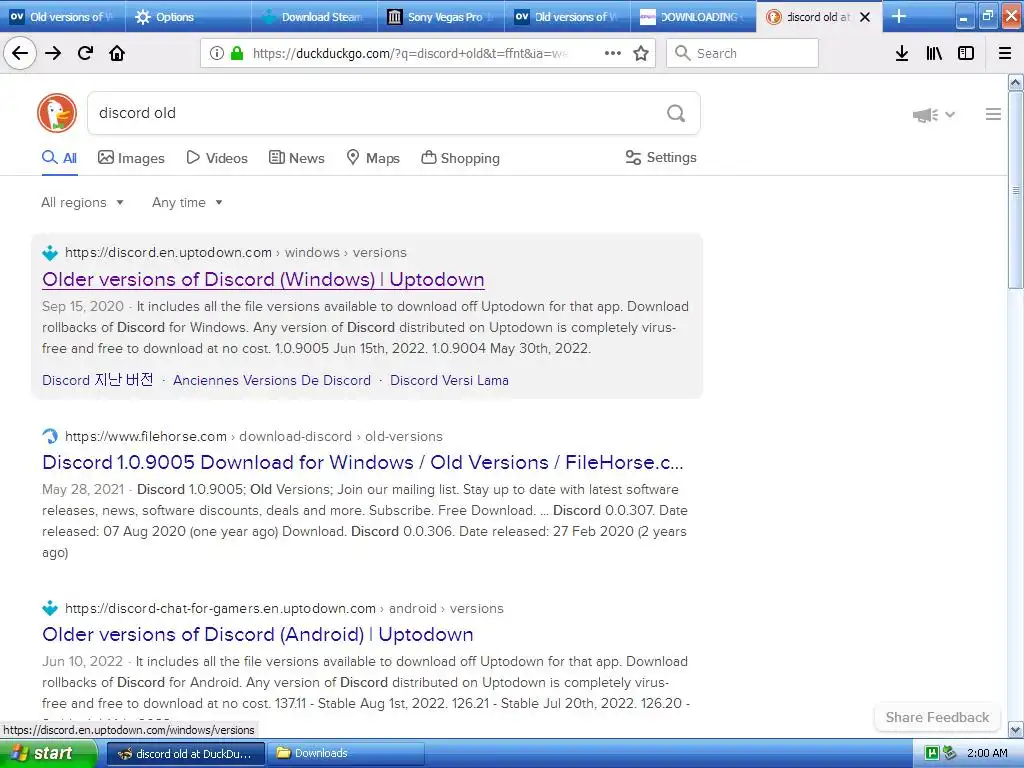Go back to the previous page
The image size is (1024, 768).
tap(20, 53)
